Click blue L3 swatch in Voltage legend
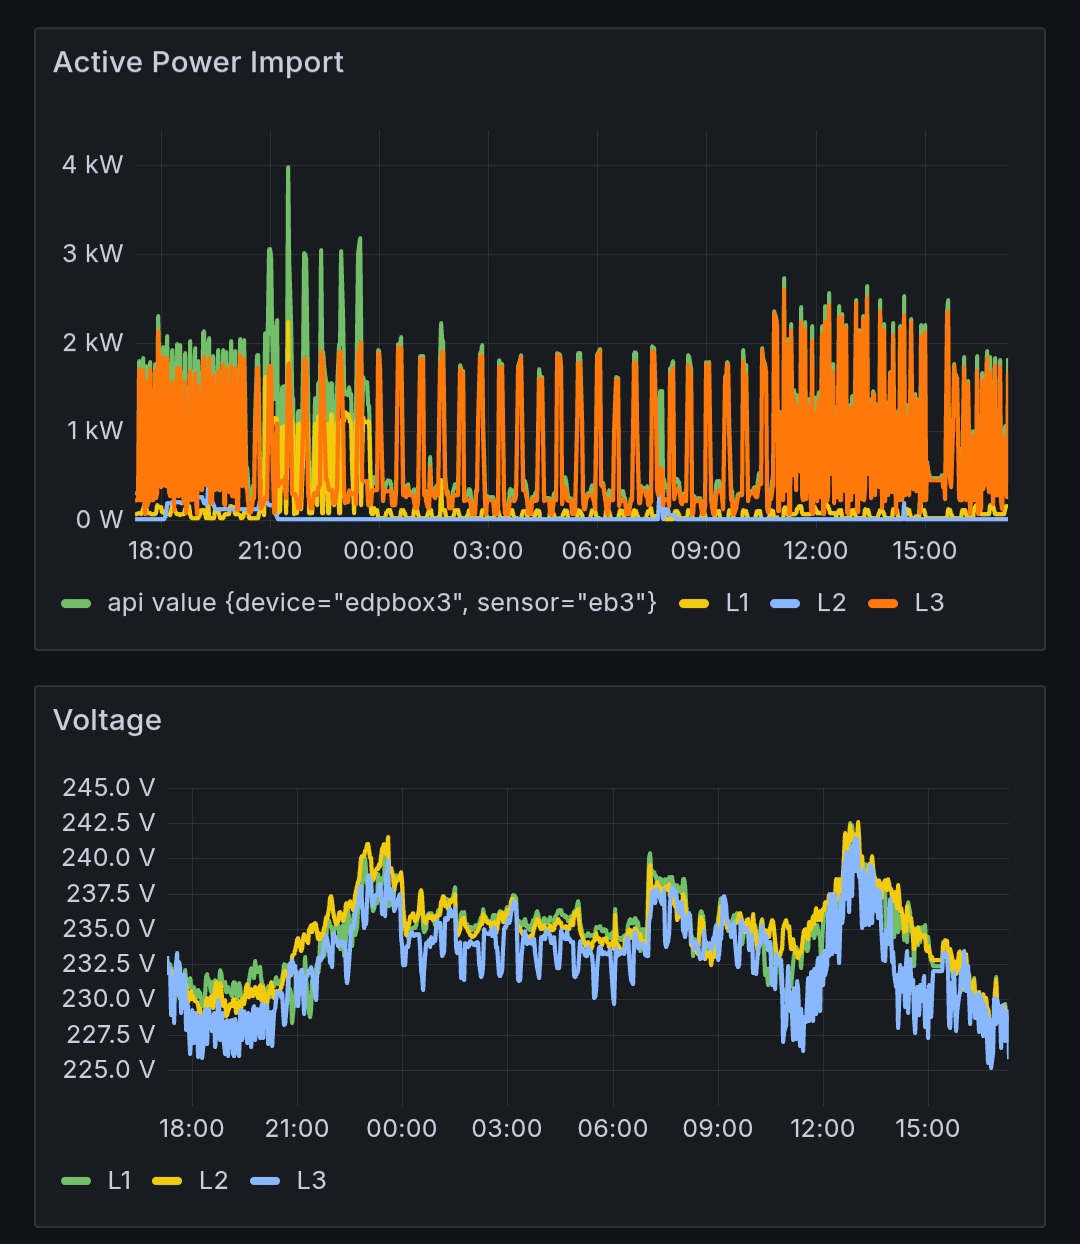The height and width of the screenshot is (1244, 1080). (266, 1182)
